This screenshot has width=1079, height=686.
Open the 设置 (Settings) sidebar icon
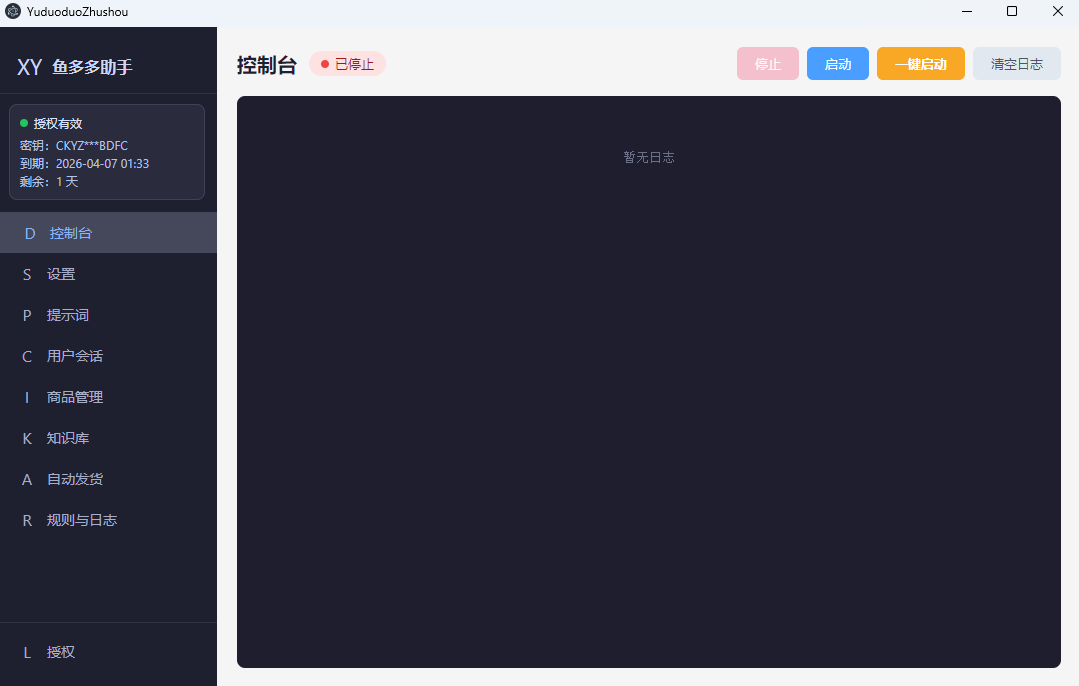coord(27,273)
